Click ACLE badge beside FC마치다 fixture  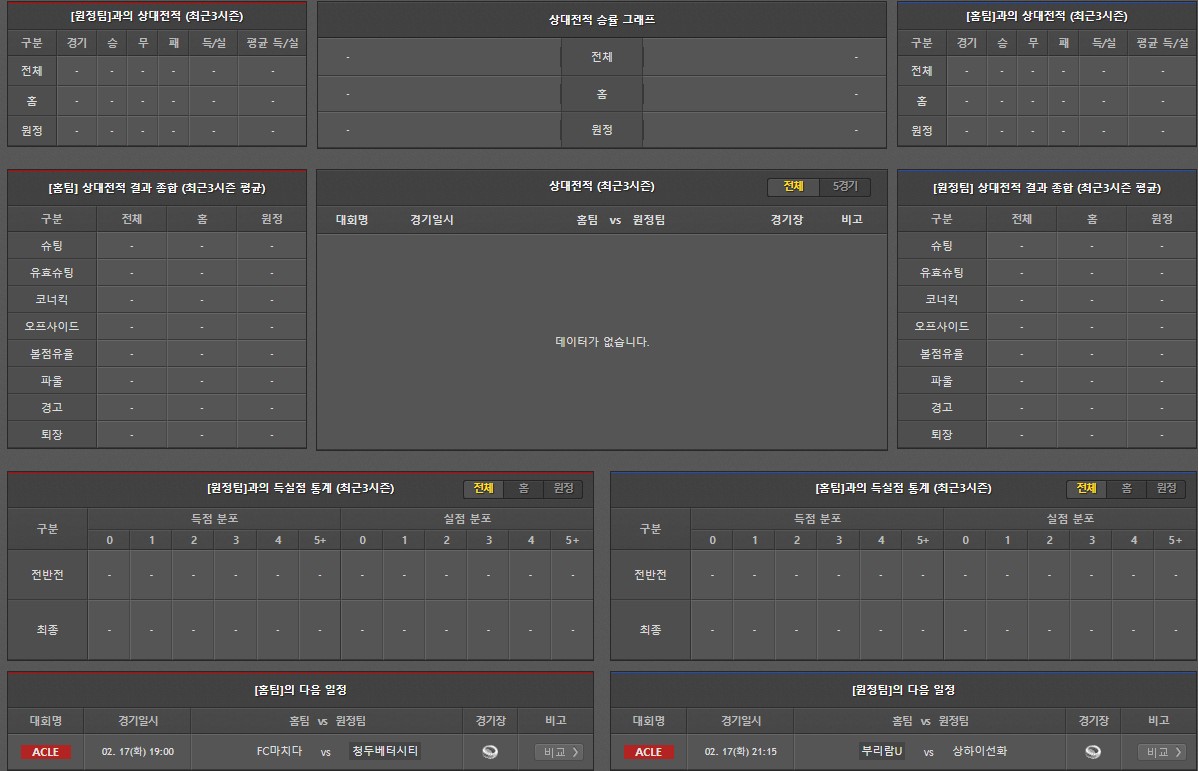(x=46, y=752)
